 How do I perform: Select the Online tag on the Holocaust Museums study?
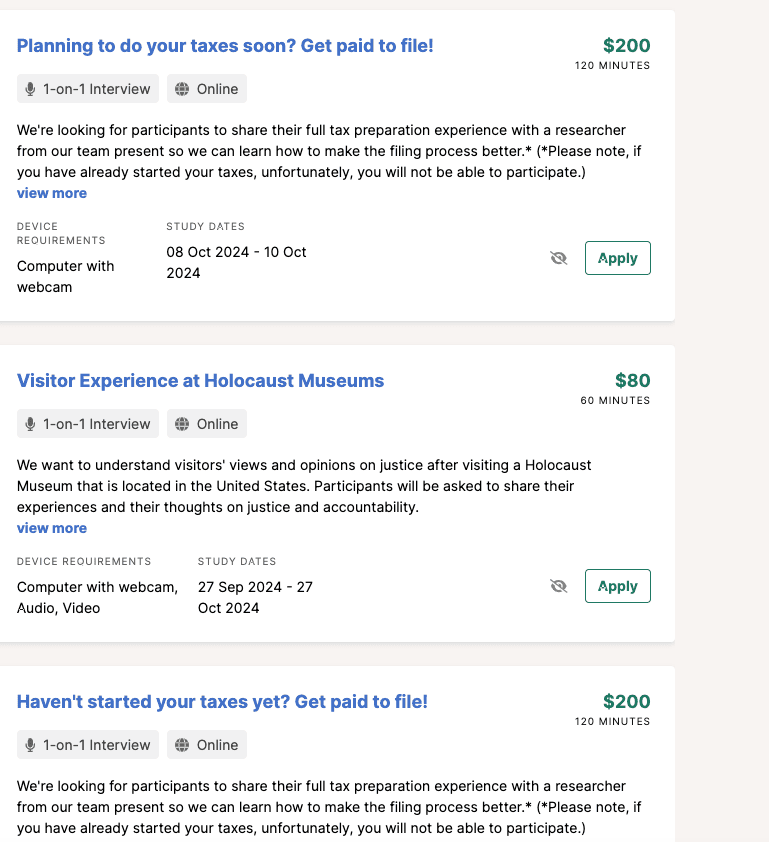[206, 423]
